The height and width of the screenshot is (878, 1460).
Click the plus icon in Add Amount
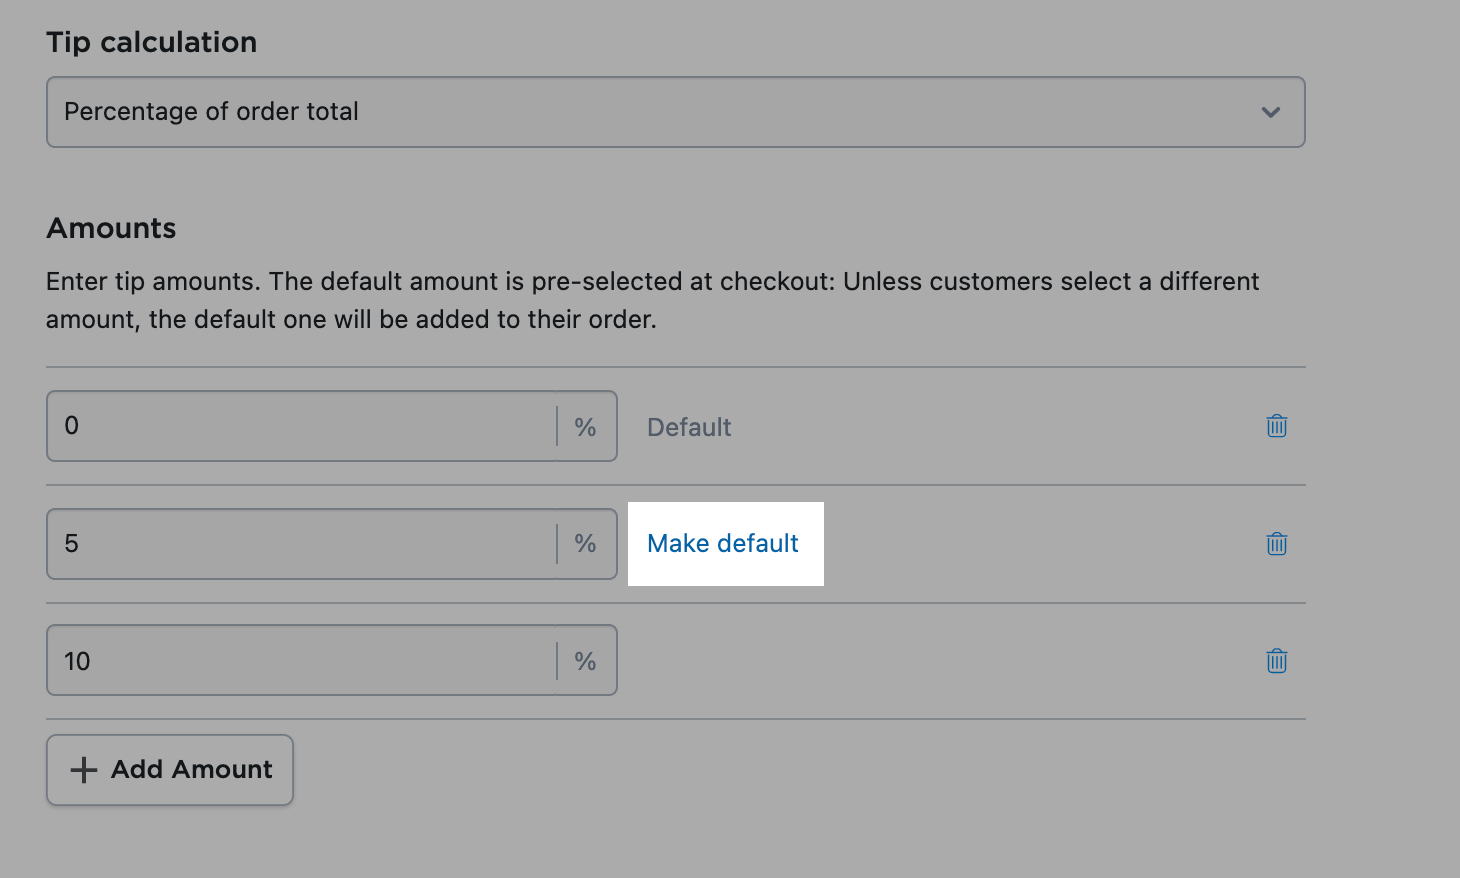[84, 770]
